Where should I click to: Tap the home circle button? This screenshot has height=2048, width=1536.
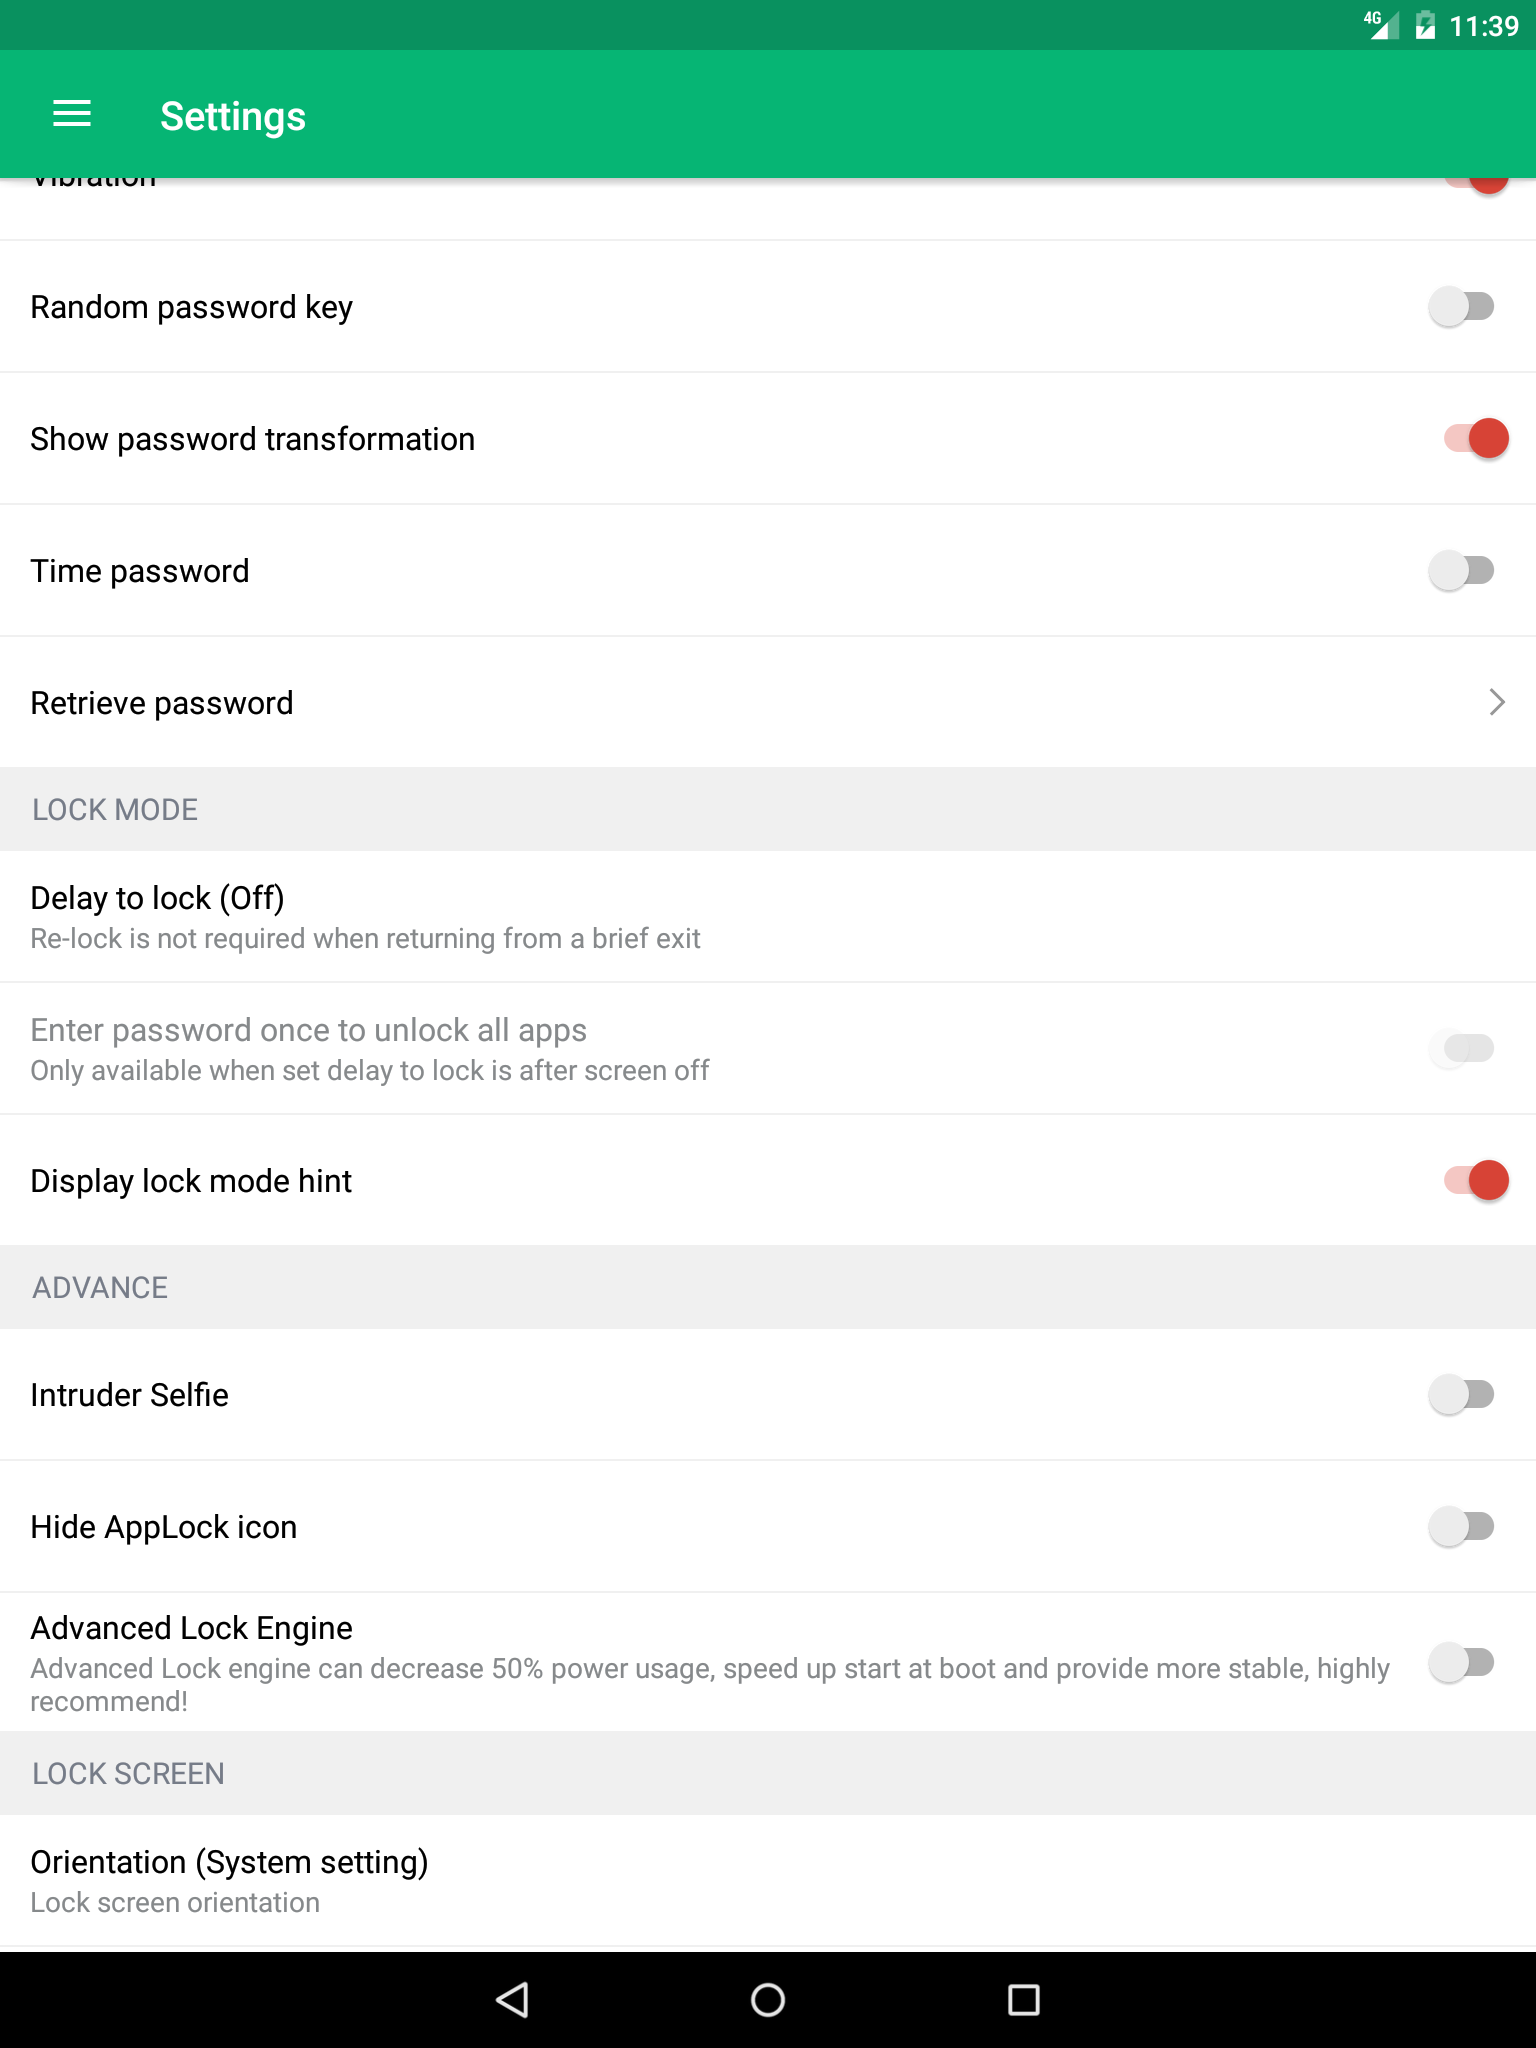tap(767, 2001)
